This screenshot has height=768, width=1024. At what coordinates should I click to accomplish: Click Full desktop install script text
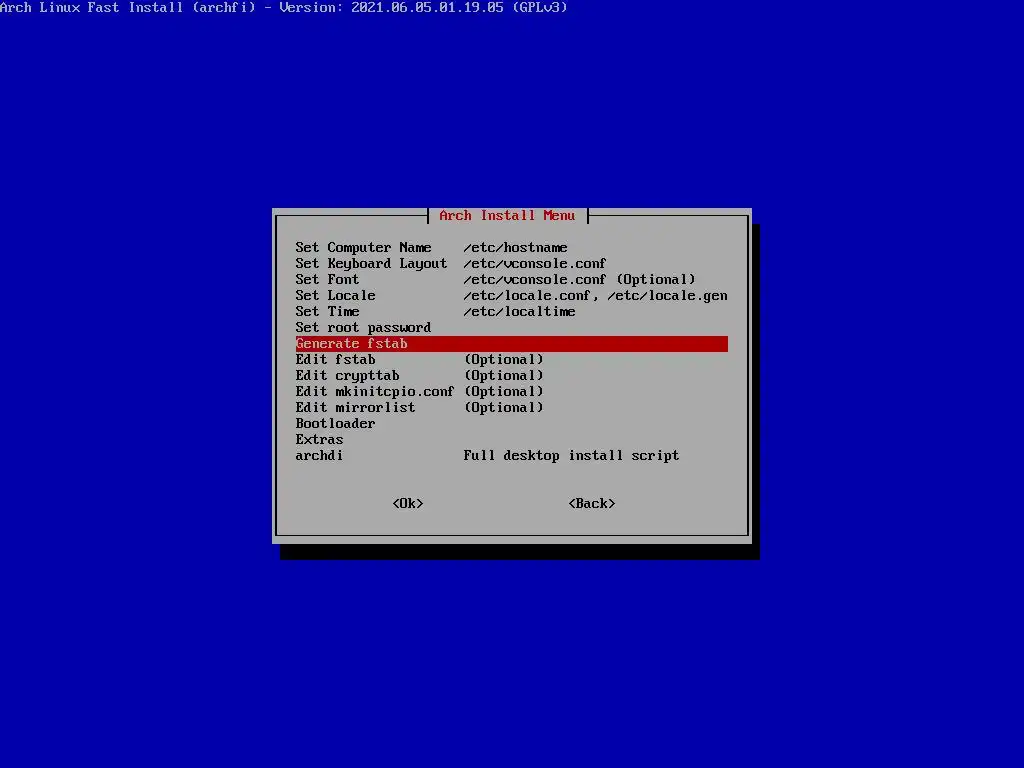tap(571, 455)
